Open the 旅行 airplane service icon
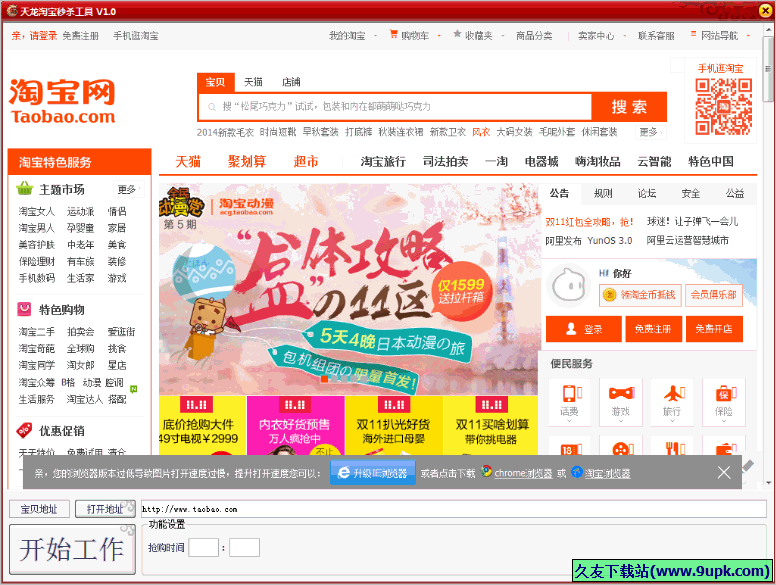 coord(673,394)
